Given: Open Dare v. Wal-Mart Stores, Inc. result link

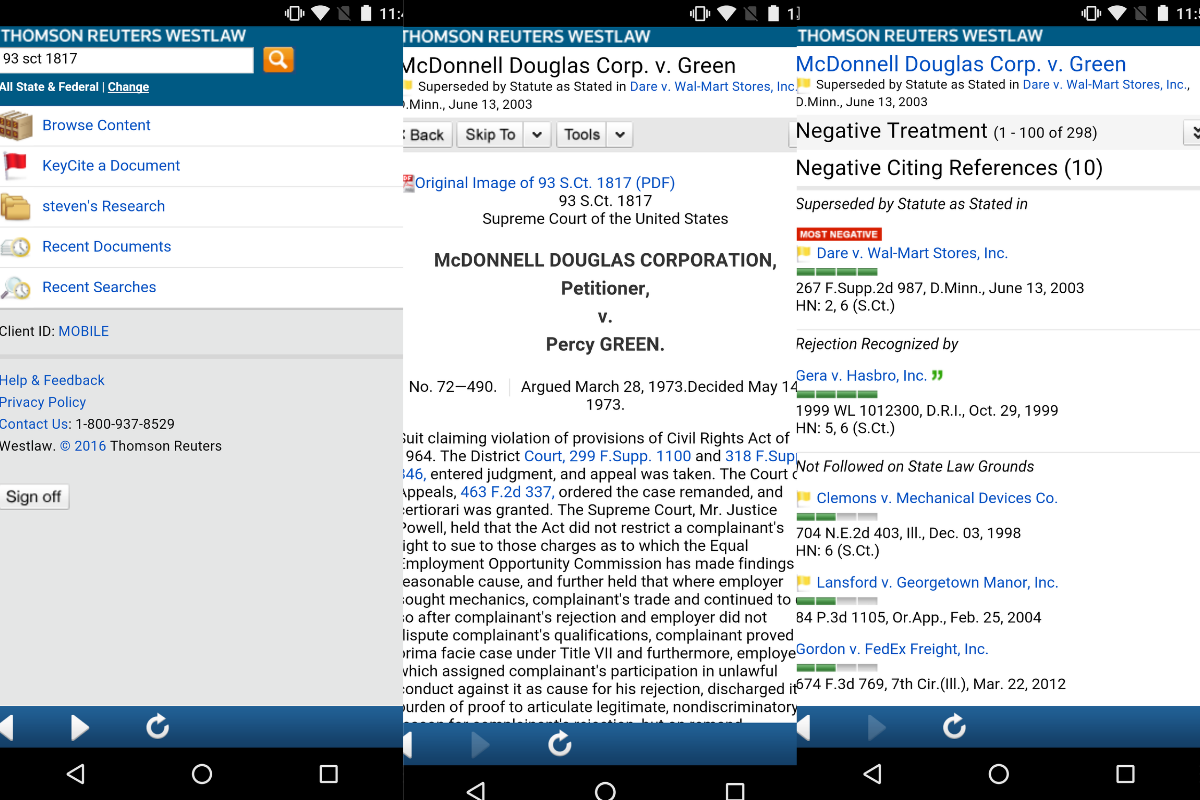Looking at the screenshot, I should (x=912, y=254).
